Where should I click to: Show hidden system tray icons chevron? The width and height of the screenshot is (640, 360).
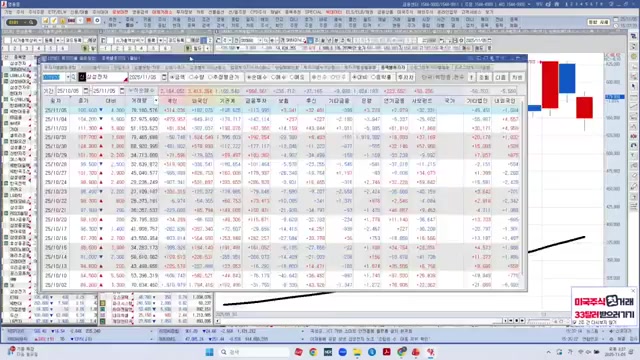[548, 352]
